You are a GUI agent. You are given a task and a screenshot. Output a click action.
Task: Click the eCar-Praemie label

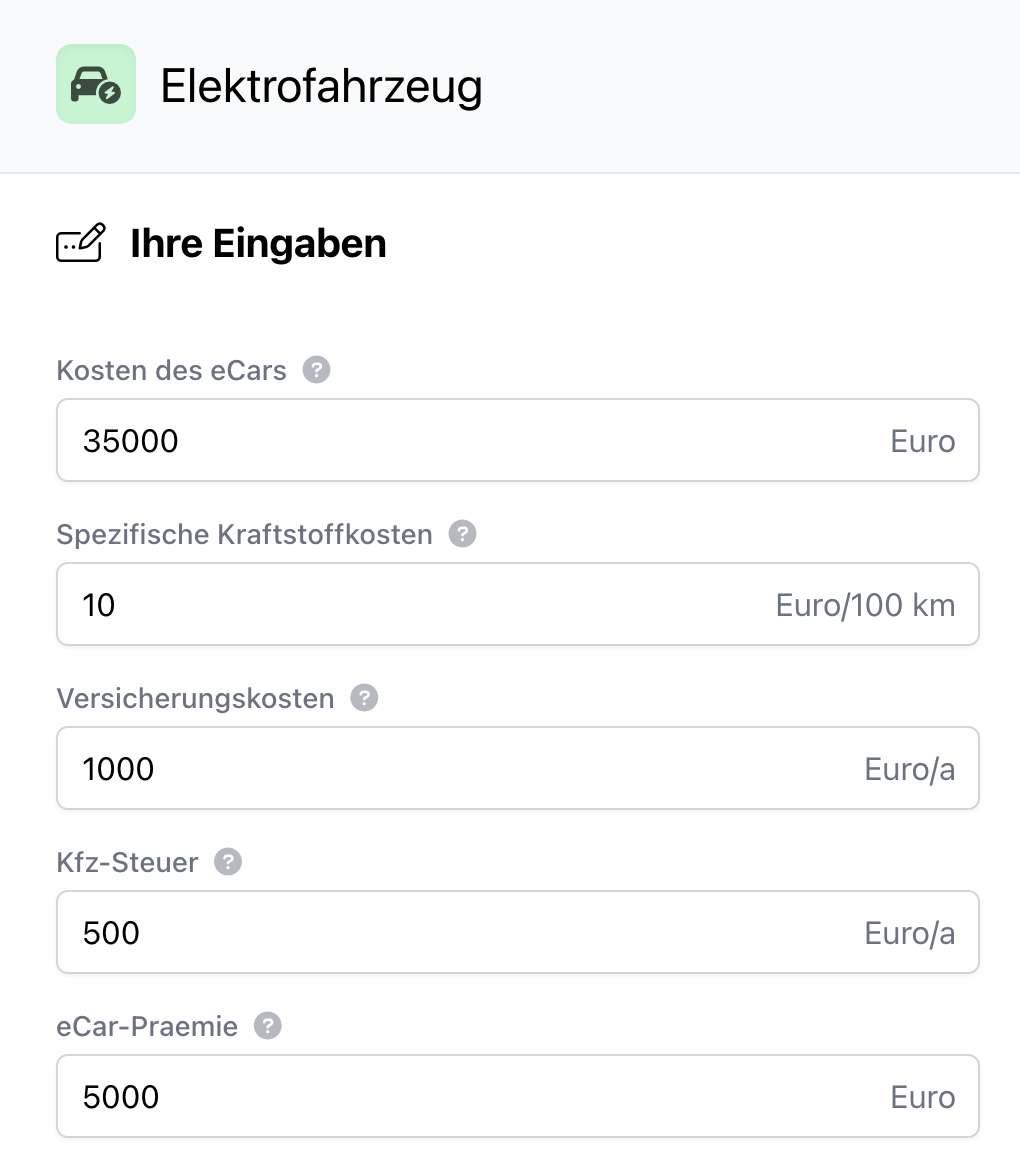click(147, 1026)
